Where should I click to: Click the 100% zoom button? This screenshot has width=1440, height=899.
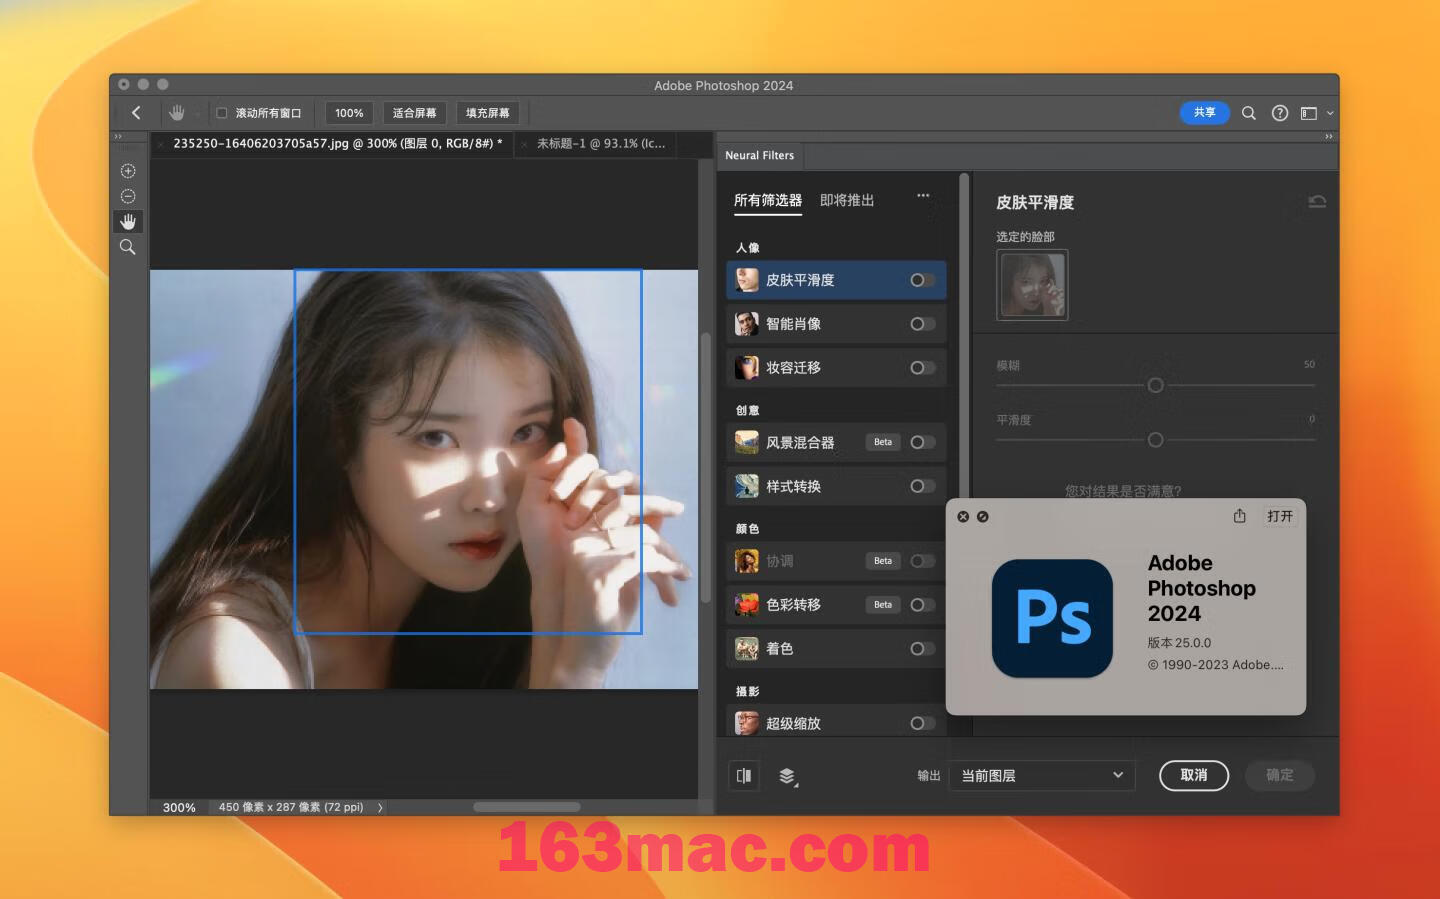coord(349,113)
